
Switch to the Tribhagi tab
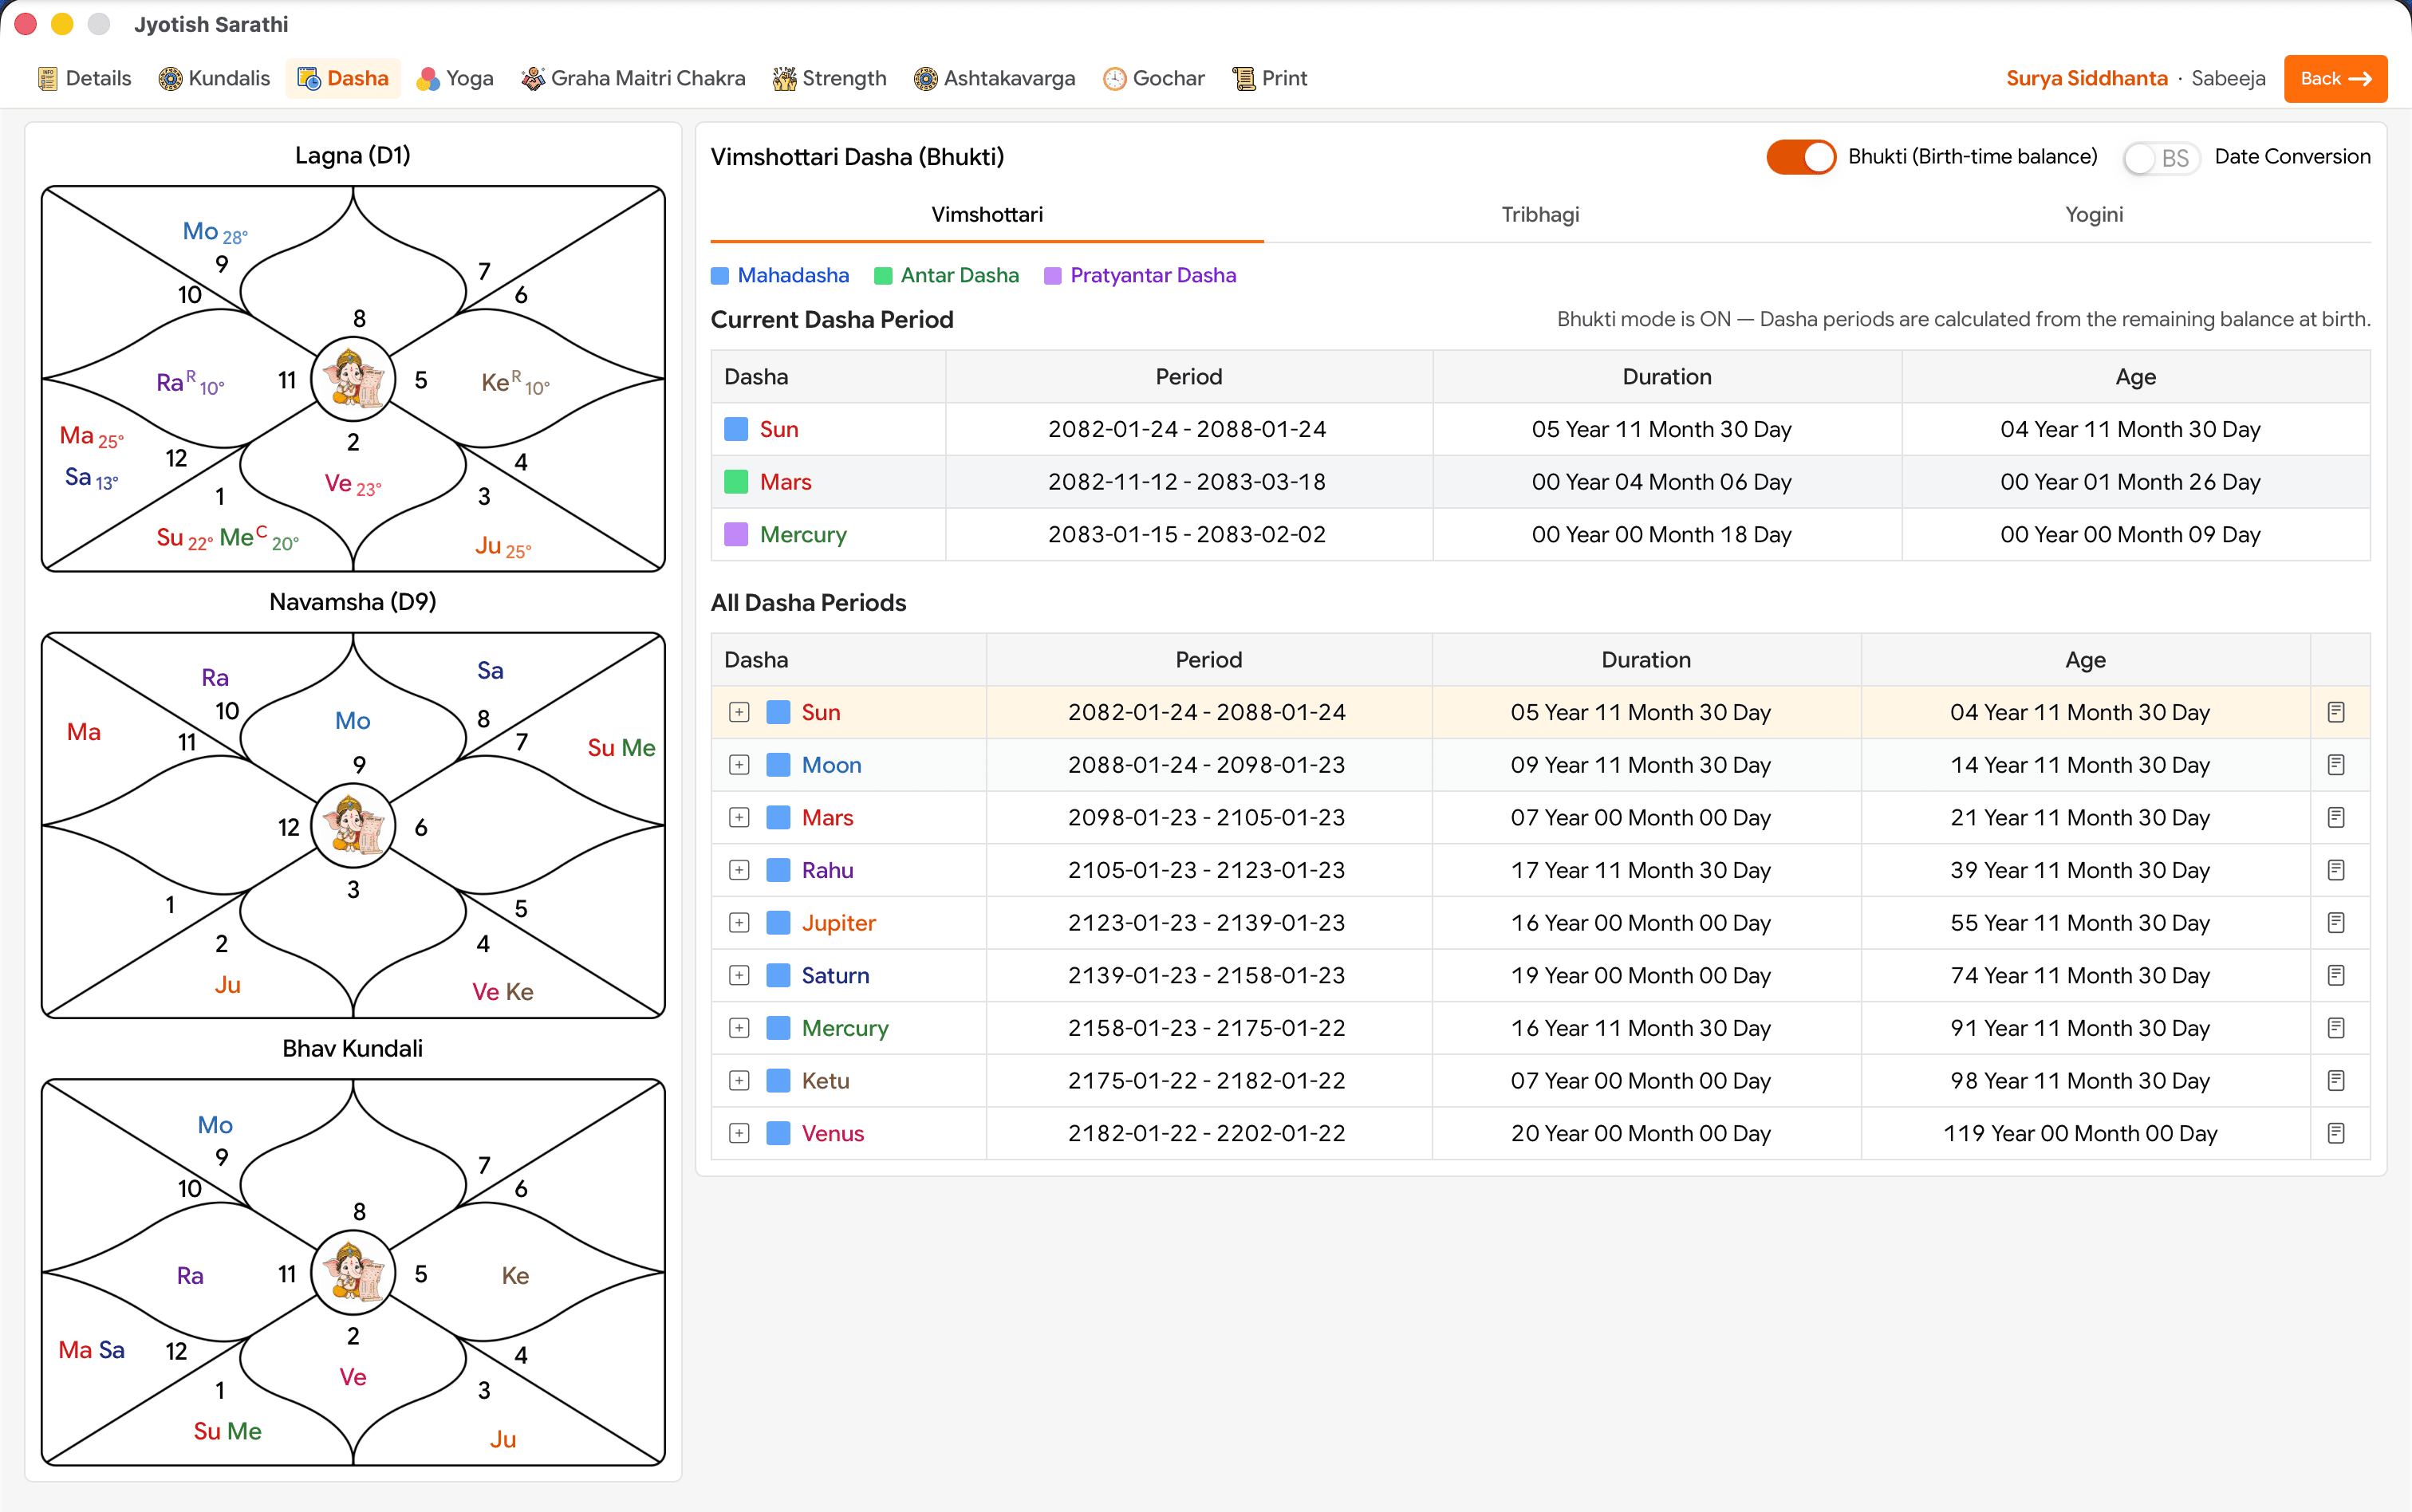pyautogui.click(x=1540, y=214)
